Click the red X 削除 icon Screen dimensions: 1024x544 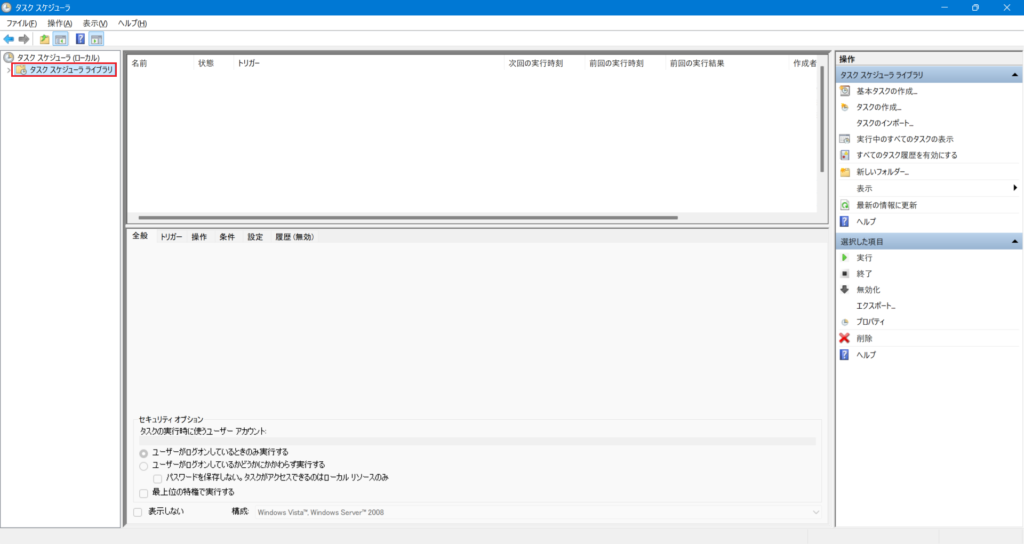[845, 338]
